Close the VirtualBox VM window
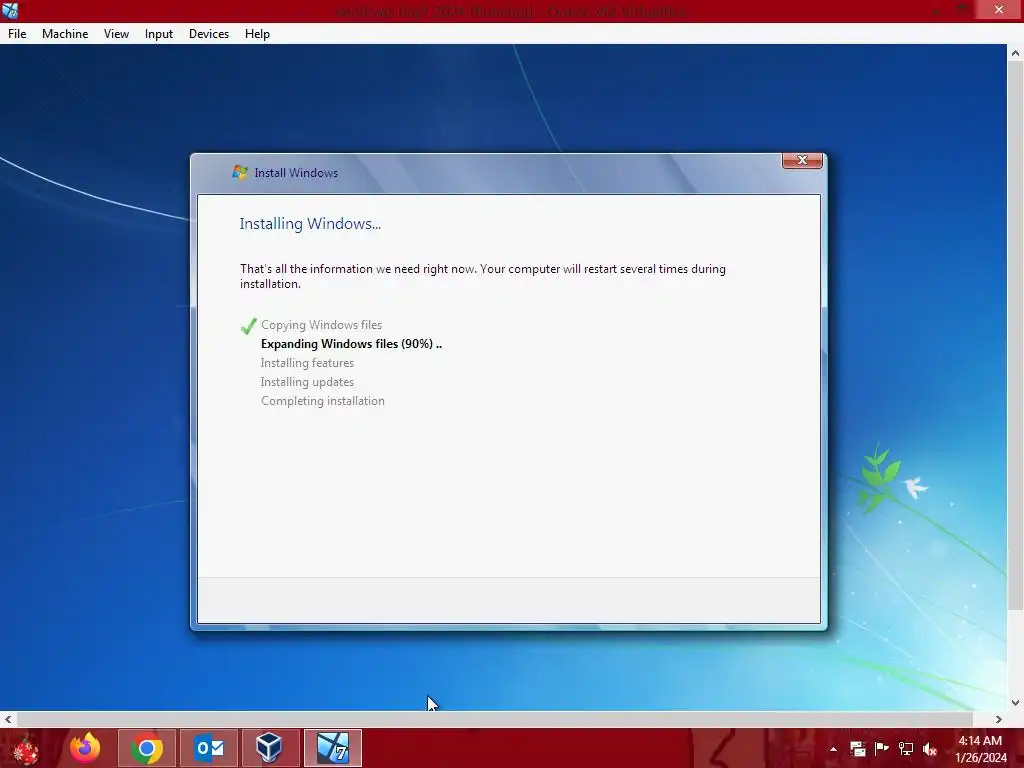Viewport: 1024px width, 768px height. [999, 9]
